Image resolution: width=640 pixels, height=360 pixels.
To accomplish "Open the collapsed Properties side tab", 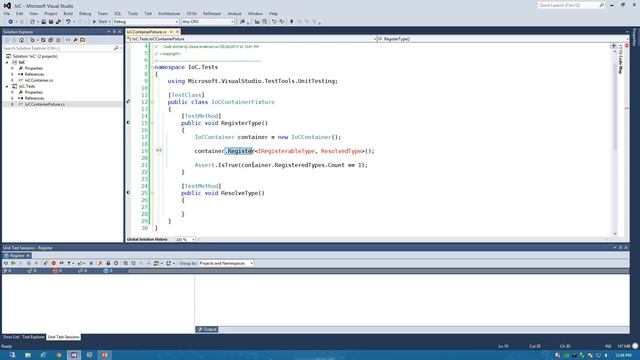I will [634, 38].
